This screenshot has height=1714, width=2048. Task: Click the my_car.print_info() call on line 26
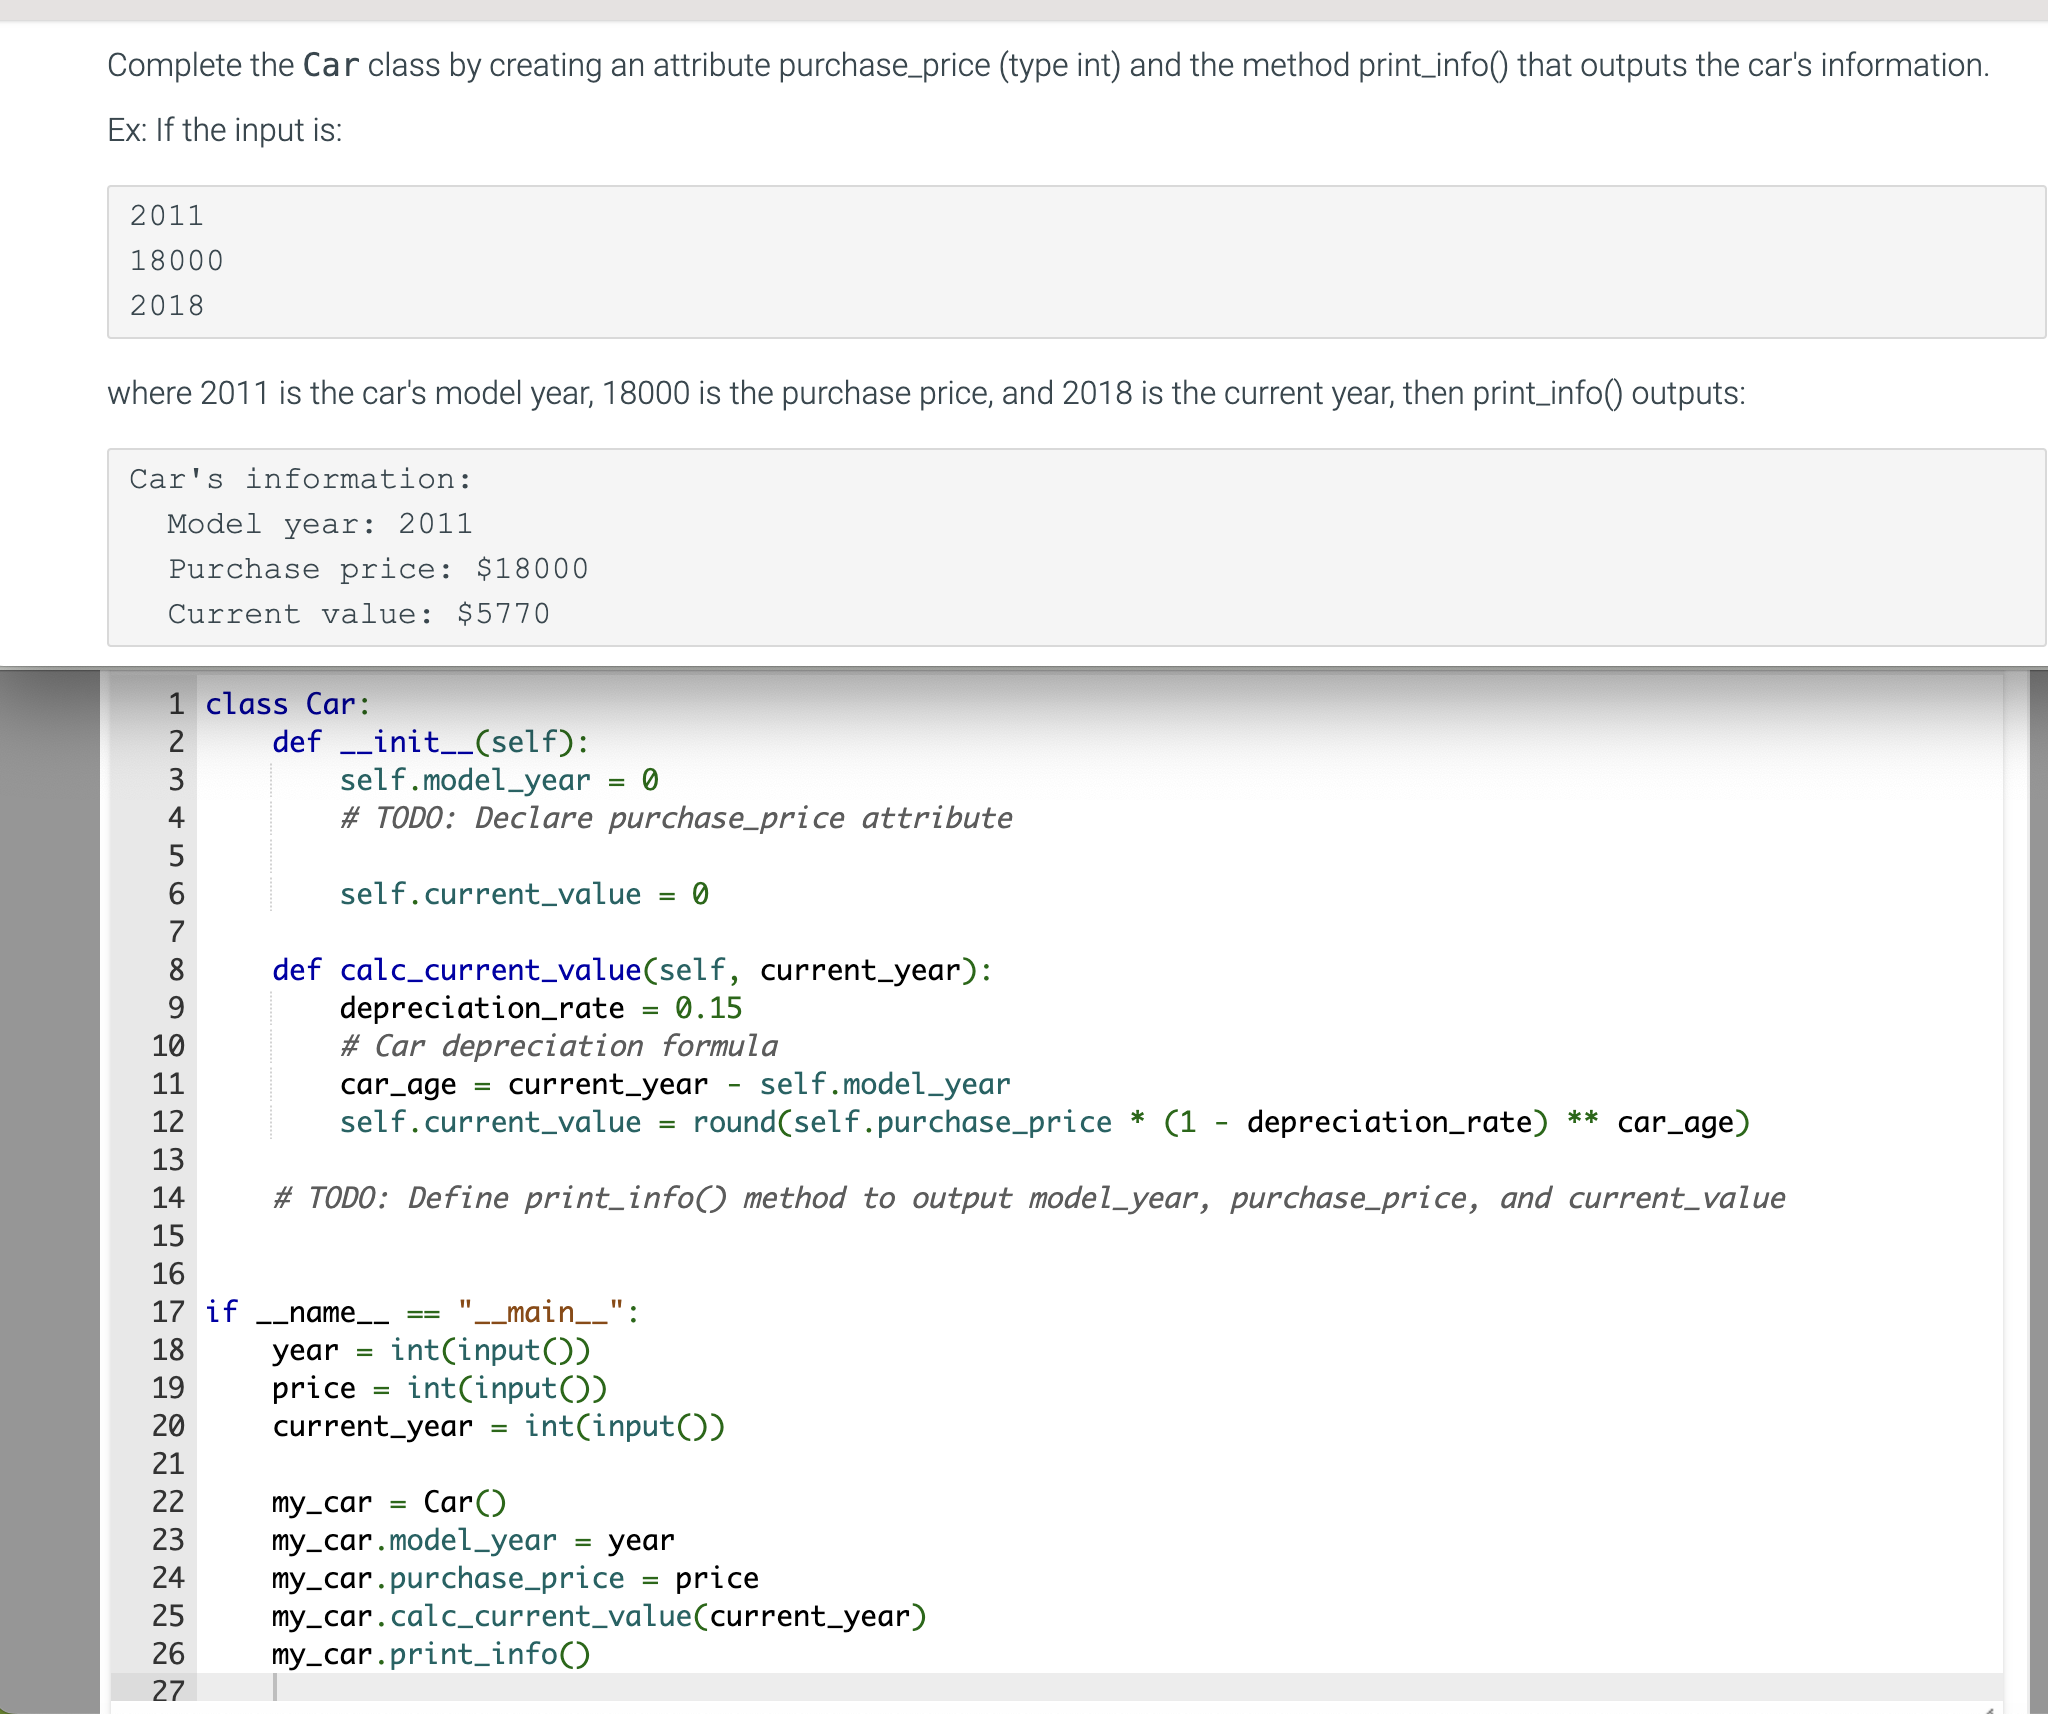click(430, 1654)
